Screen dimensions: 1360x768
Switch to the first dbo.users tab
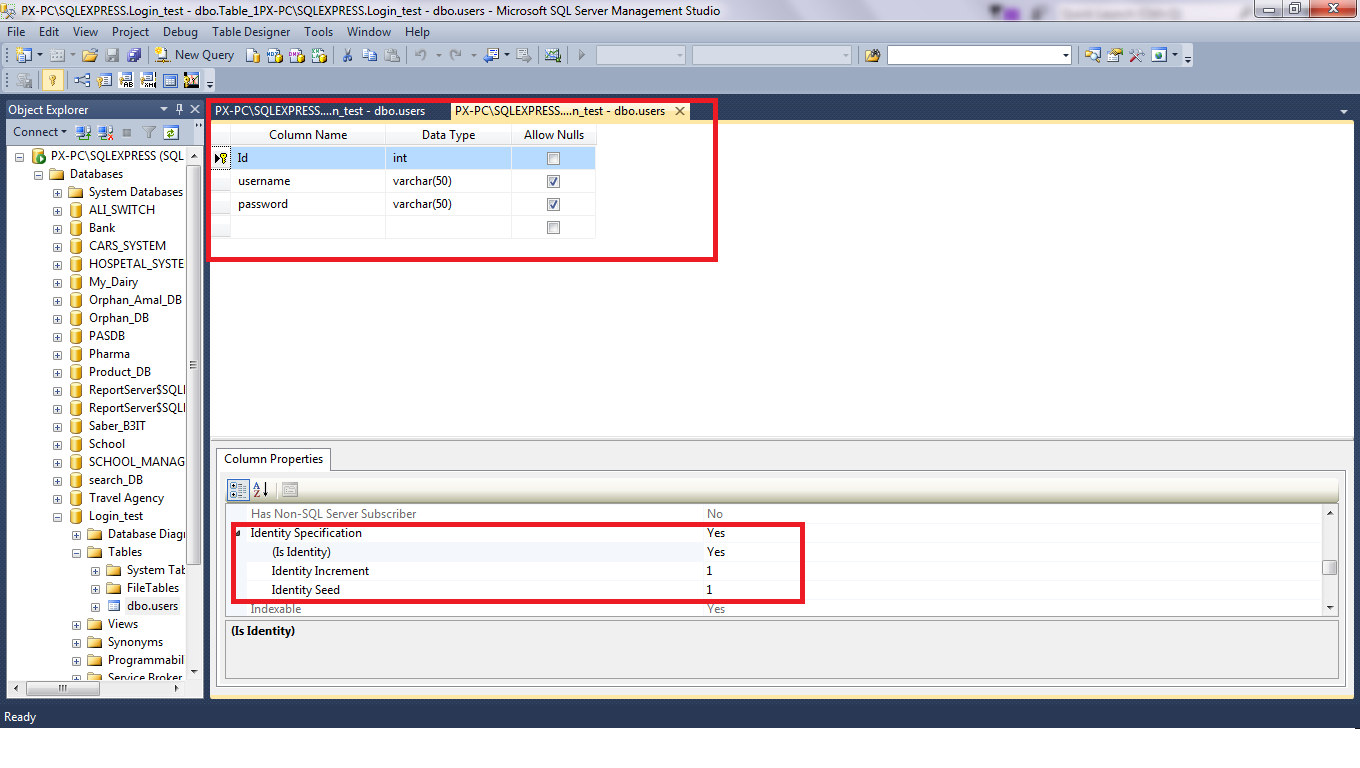(x=320, y=111)
